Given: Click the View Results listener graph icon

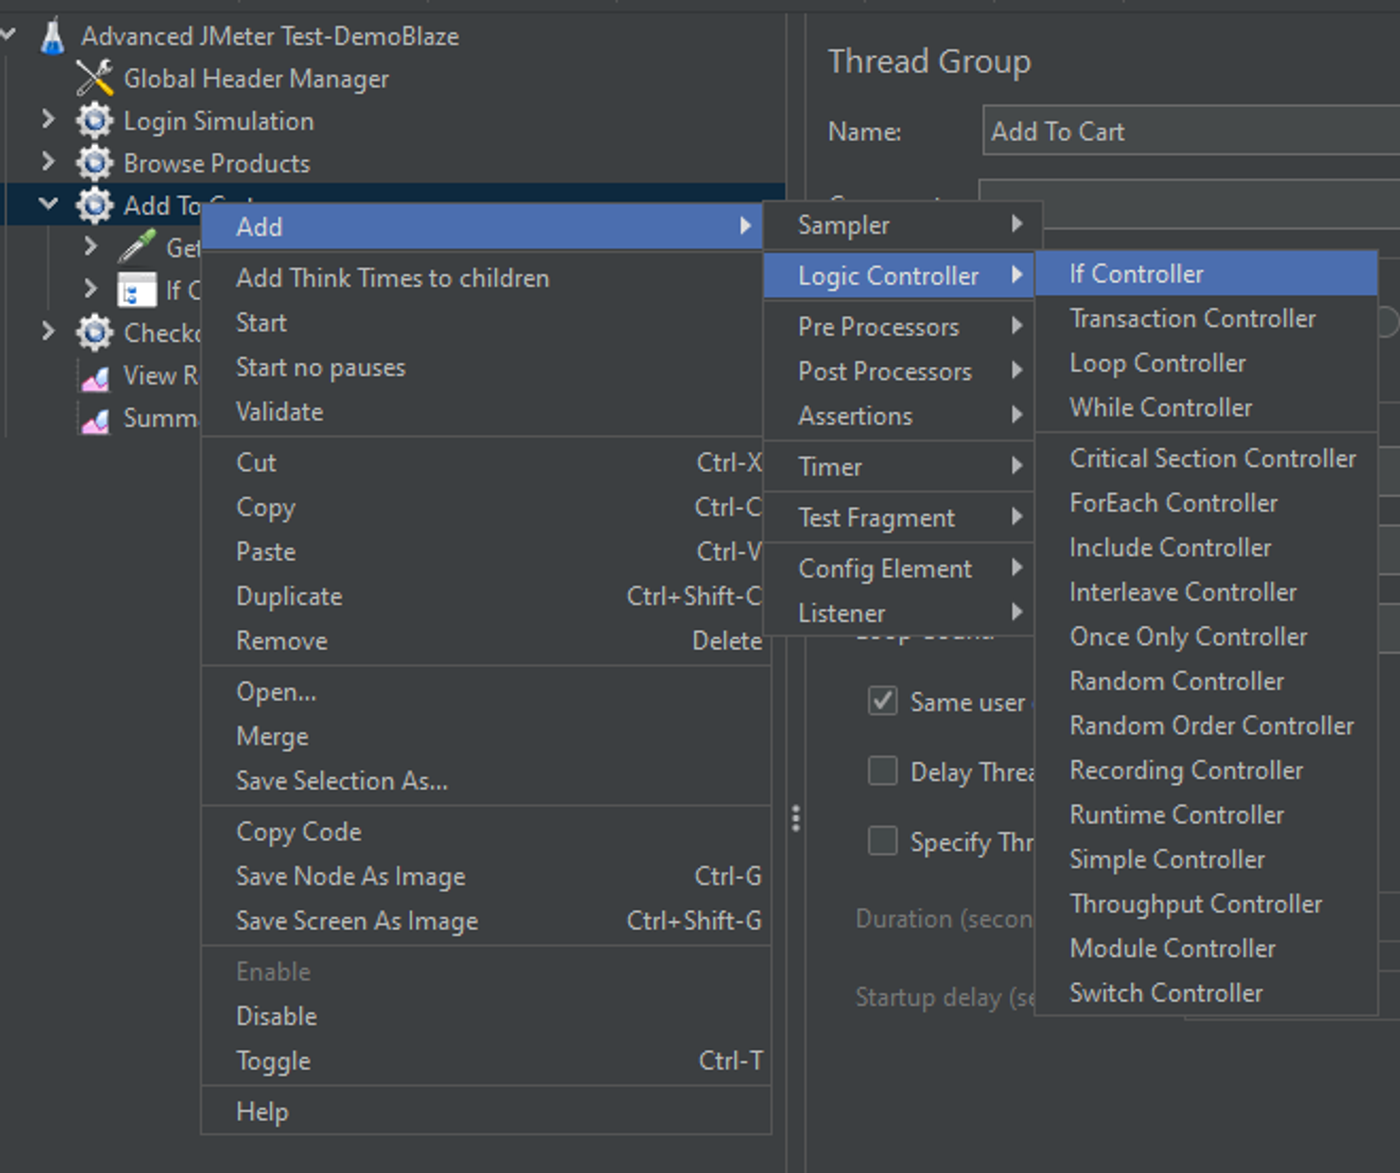Looking at the screenshot, I should [95, 377].
